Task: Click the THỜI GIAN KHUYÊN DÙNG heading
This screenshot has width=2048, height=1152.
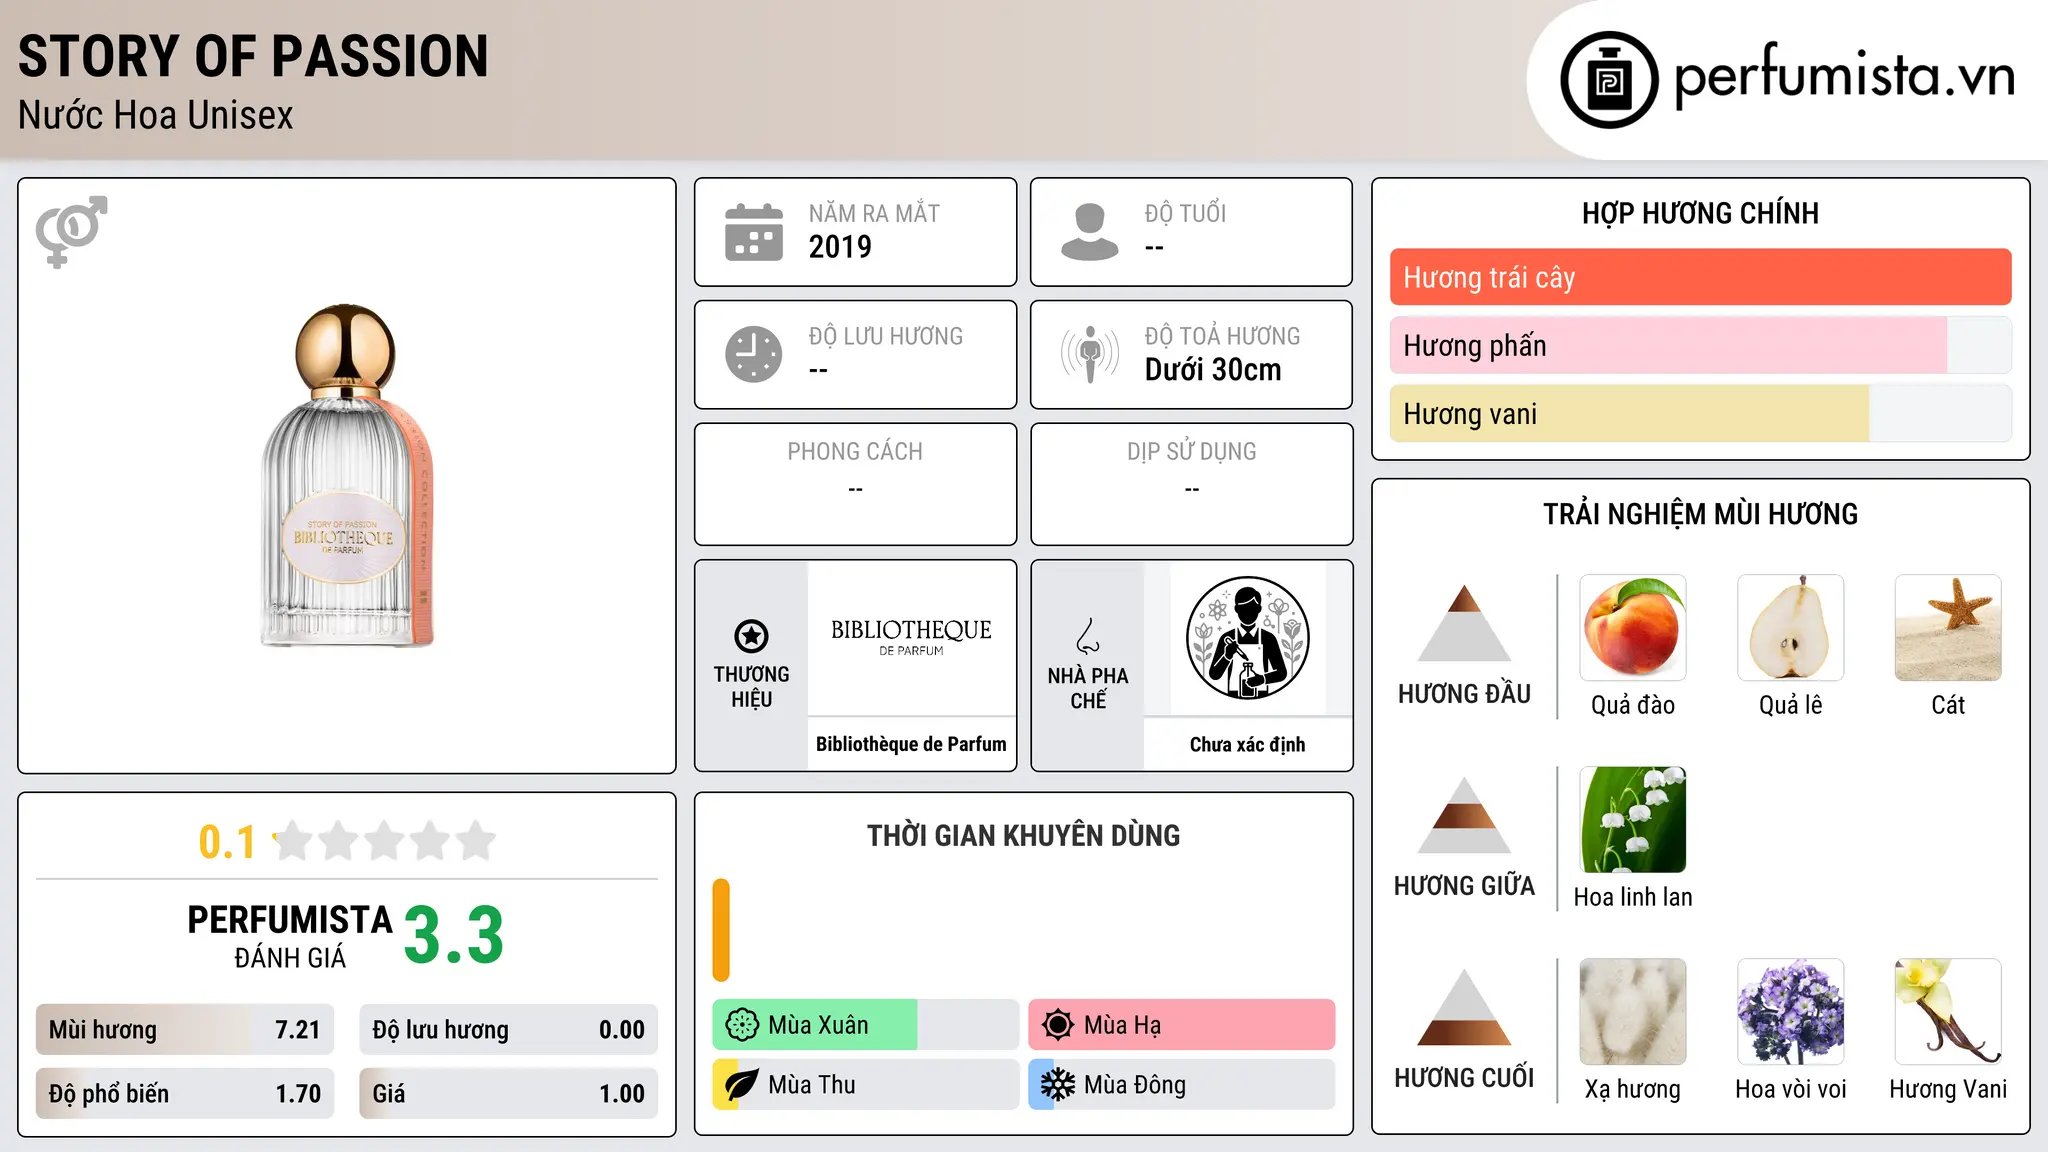Action: (x=1023, y=835)
